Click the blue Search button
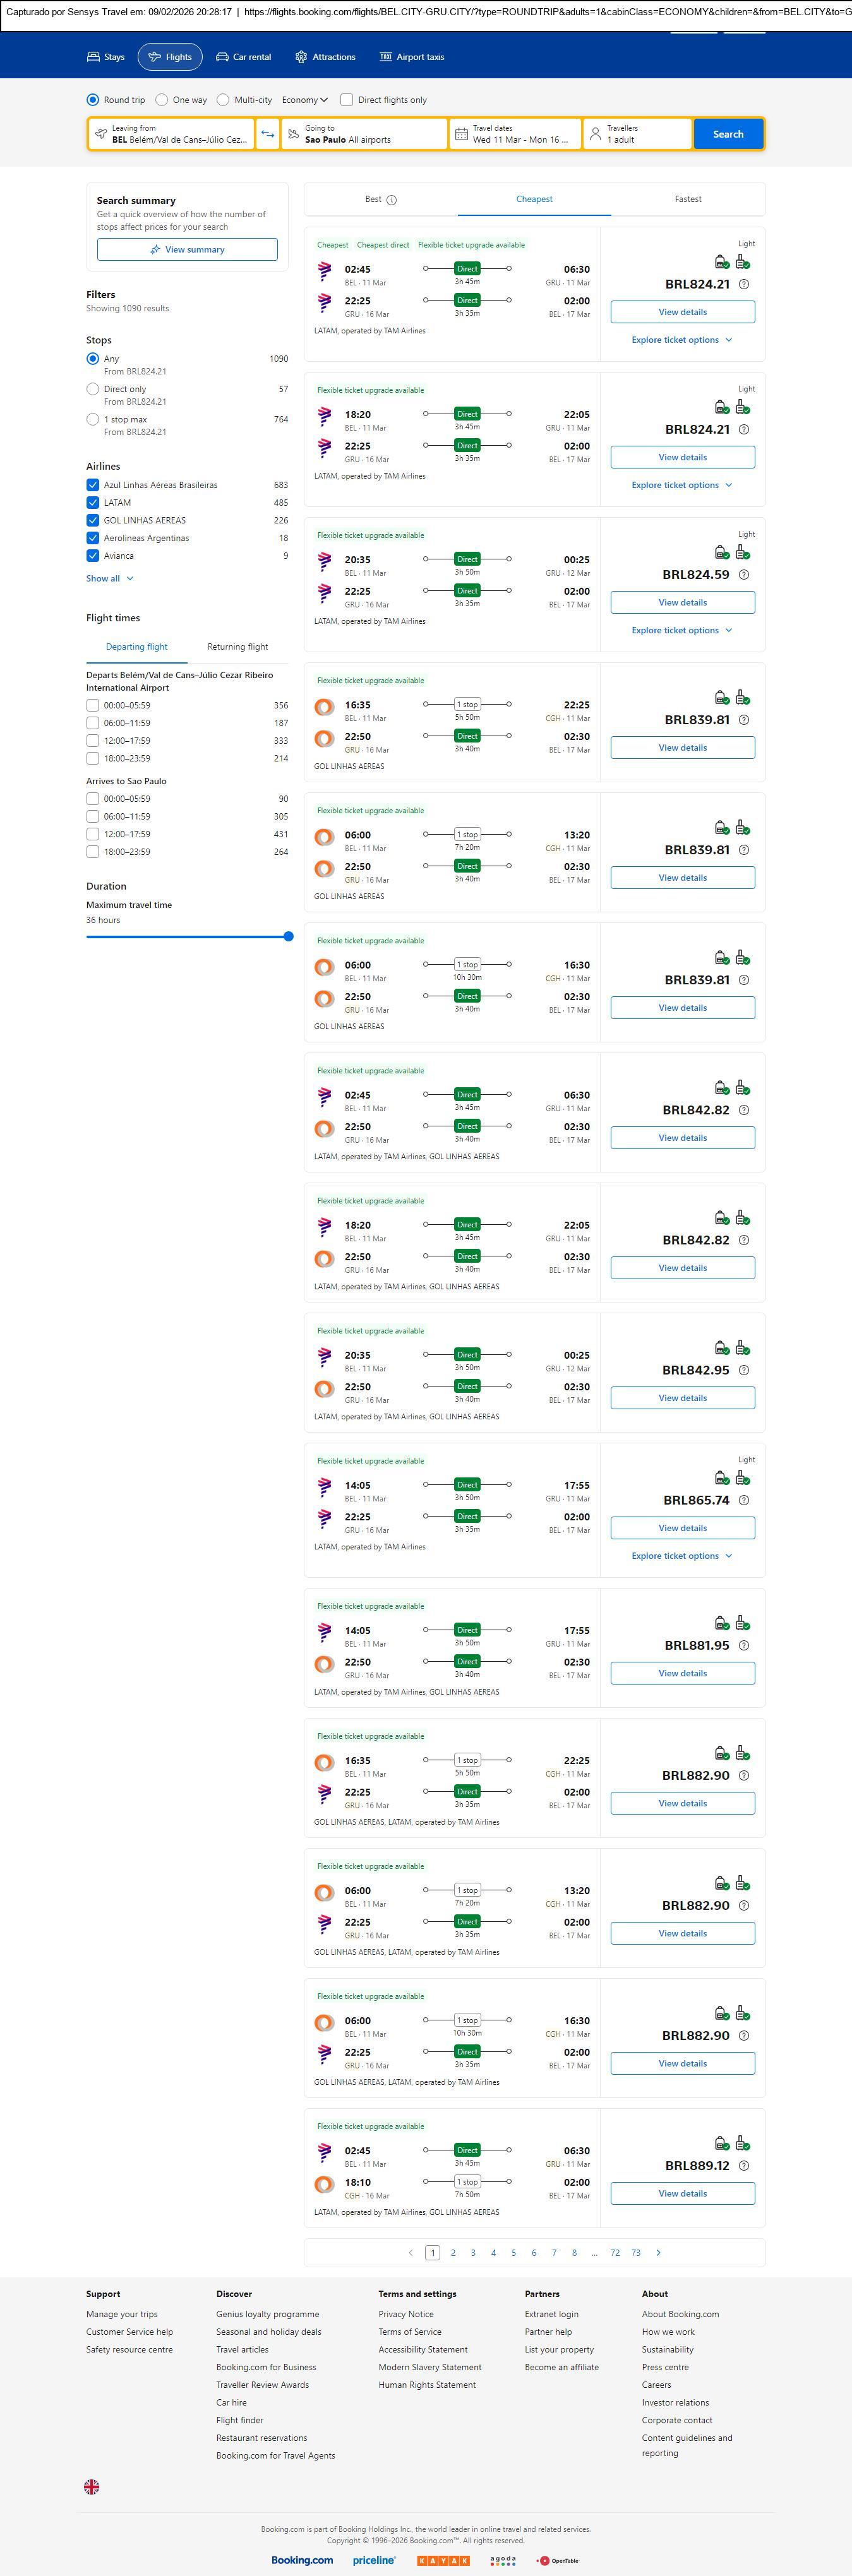 coord(727,134)
